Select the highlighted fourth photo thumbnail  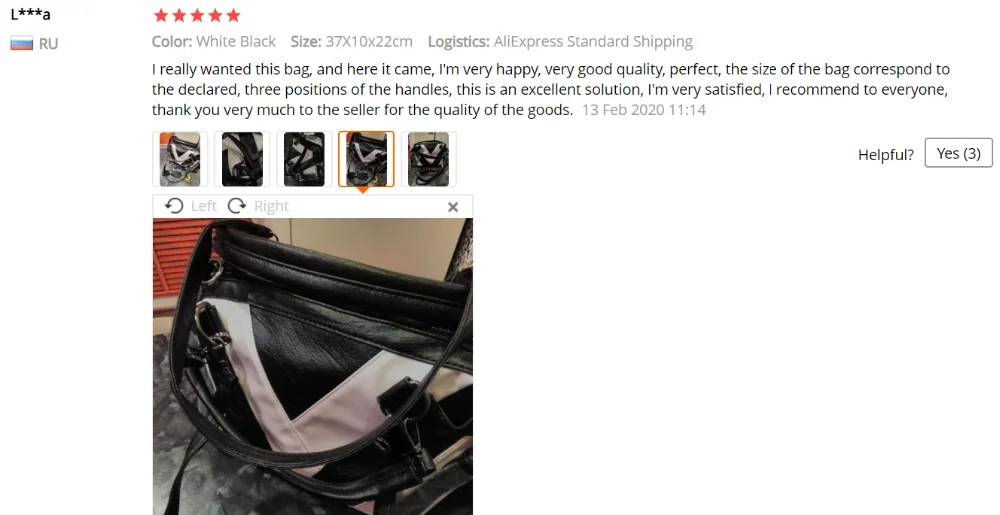pyautogui.click(x=366, y=159)
